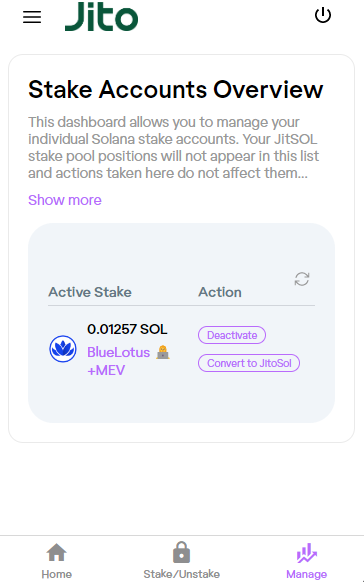Switch to the Stake/Unstake tab label
This screenshot has height=582, width=364.
[x=181, y=574]
